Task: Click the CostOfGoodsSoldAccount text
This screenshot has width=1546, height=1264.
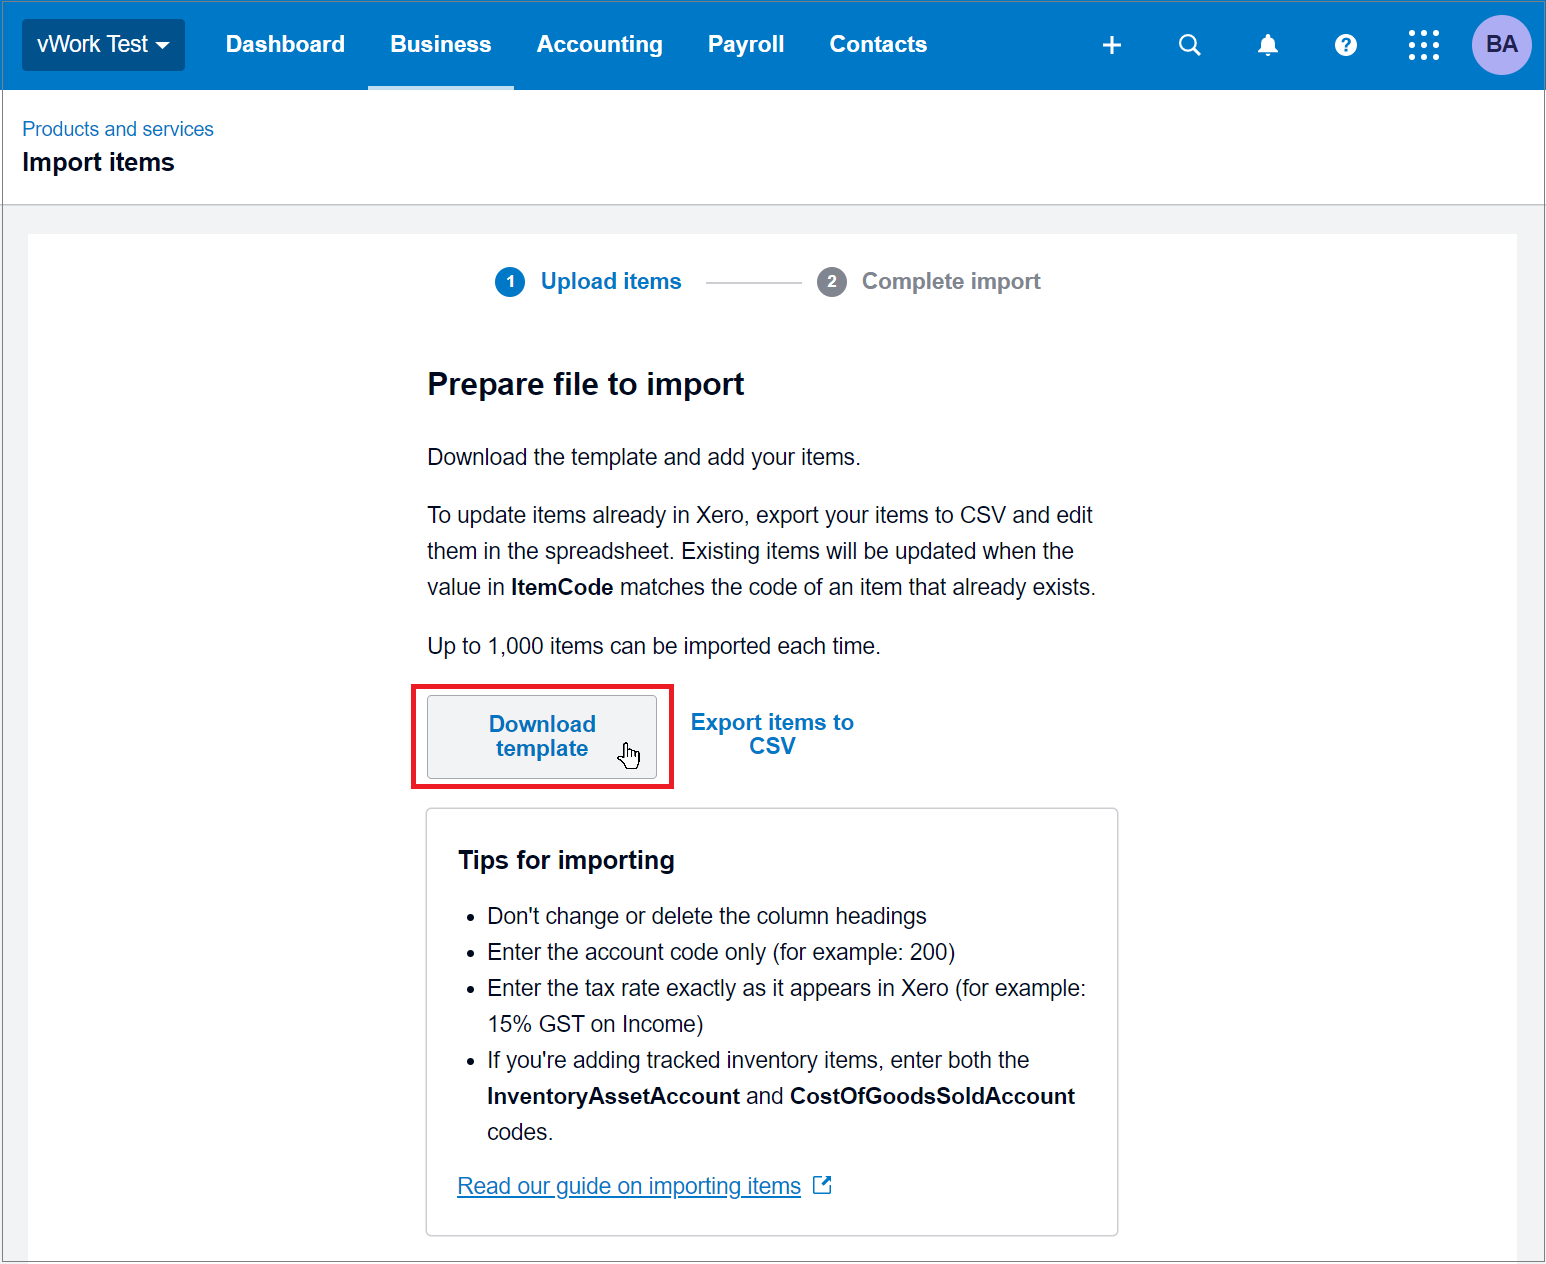Action: coord(932,1096)
